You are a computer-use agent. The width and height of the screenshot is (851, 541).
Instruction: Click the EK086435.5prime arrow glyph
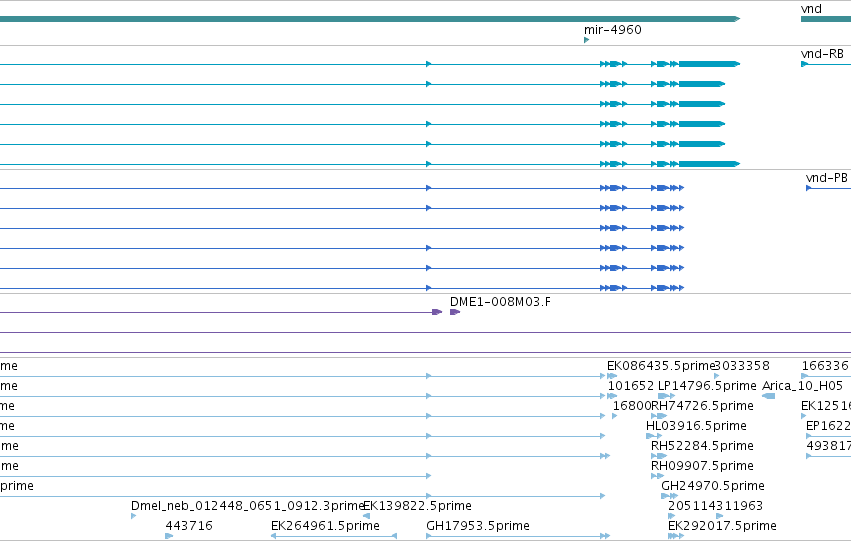tap(612, 376)
